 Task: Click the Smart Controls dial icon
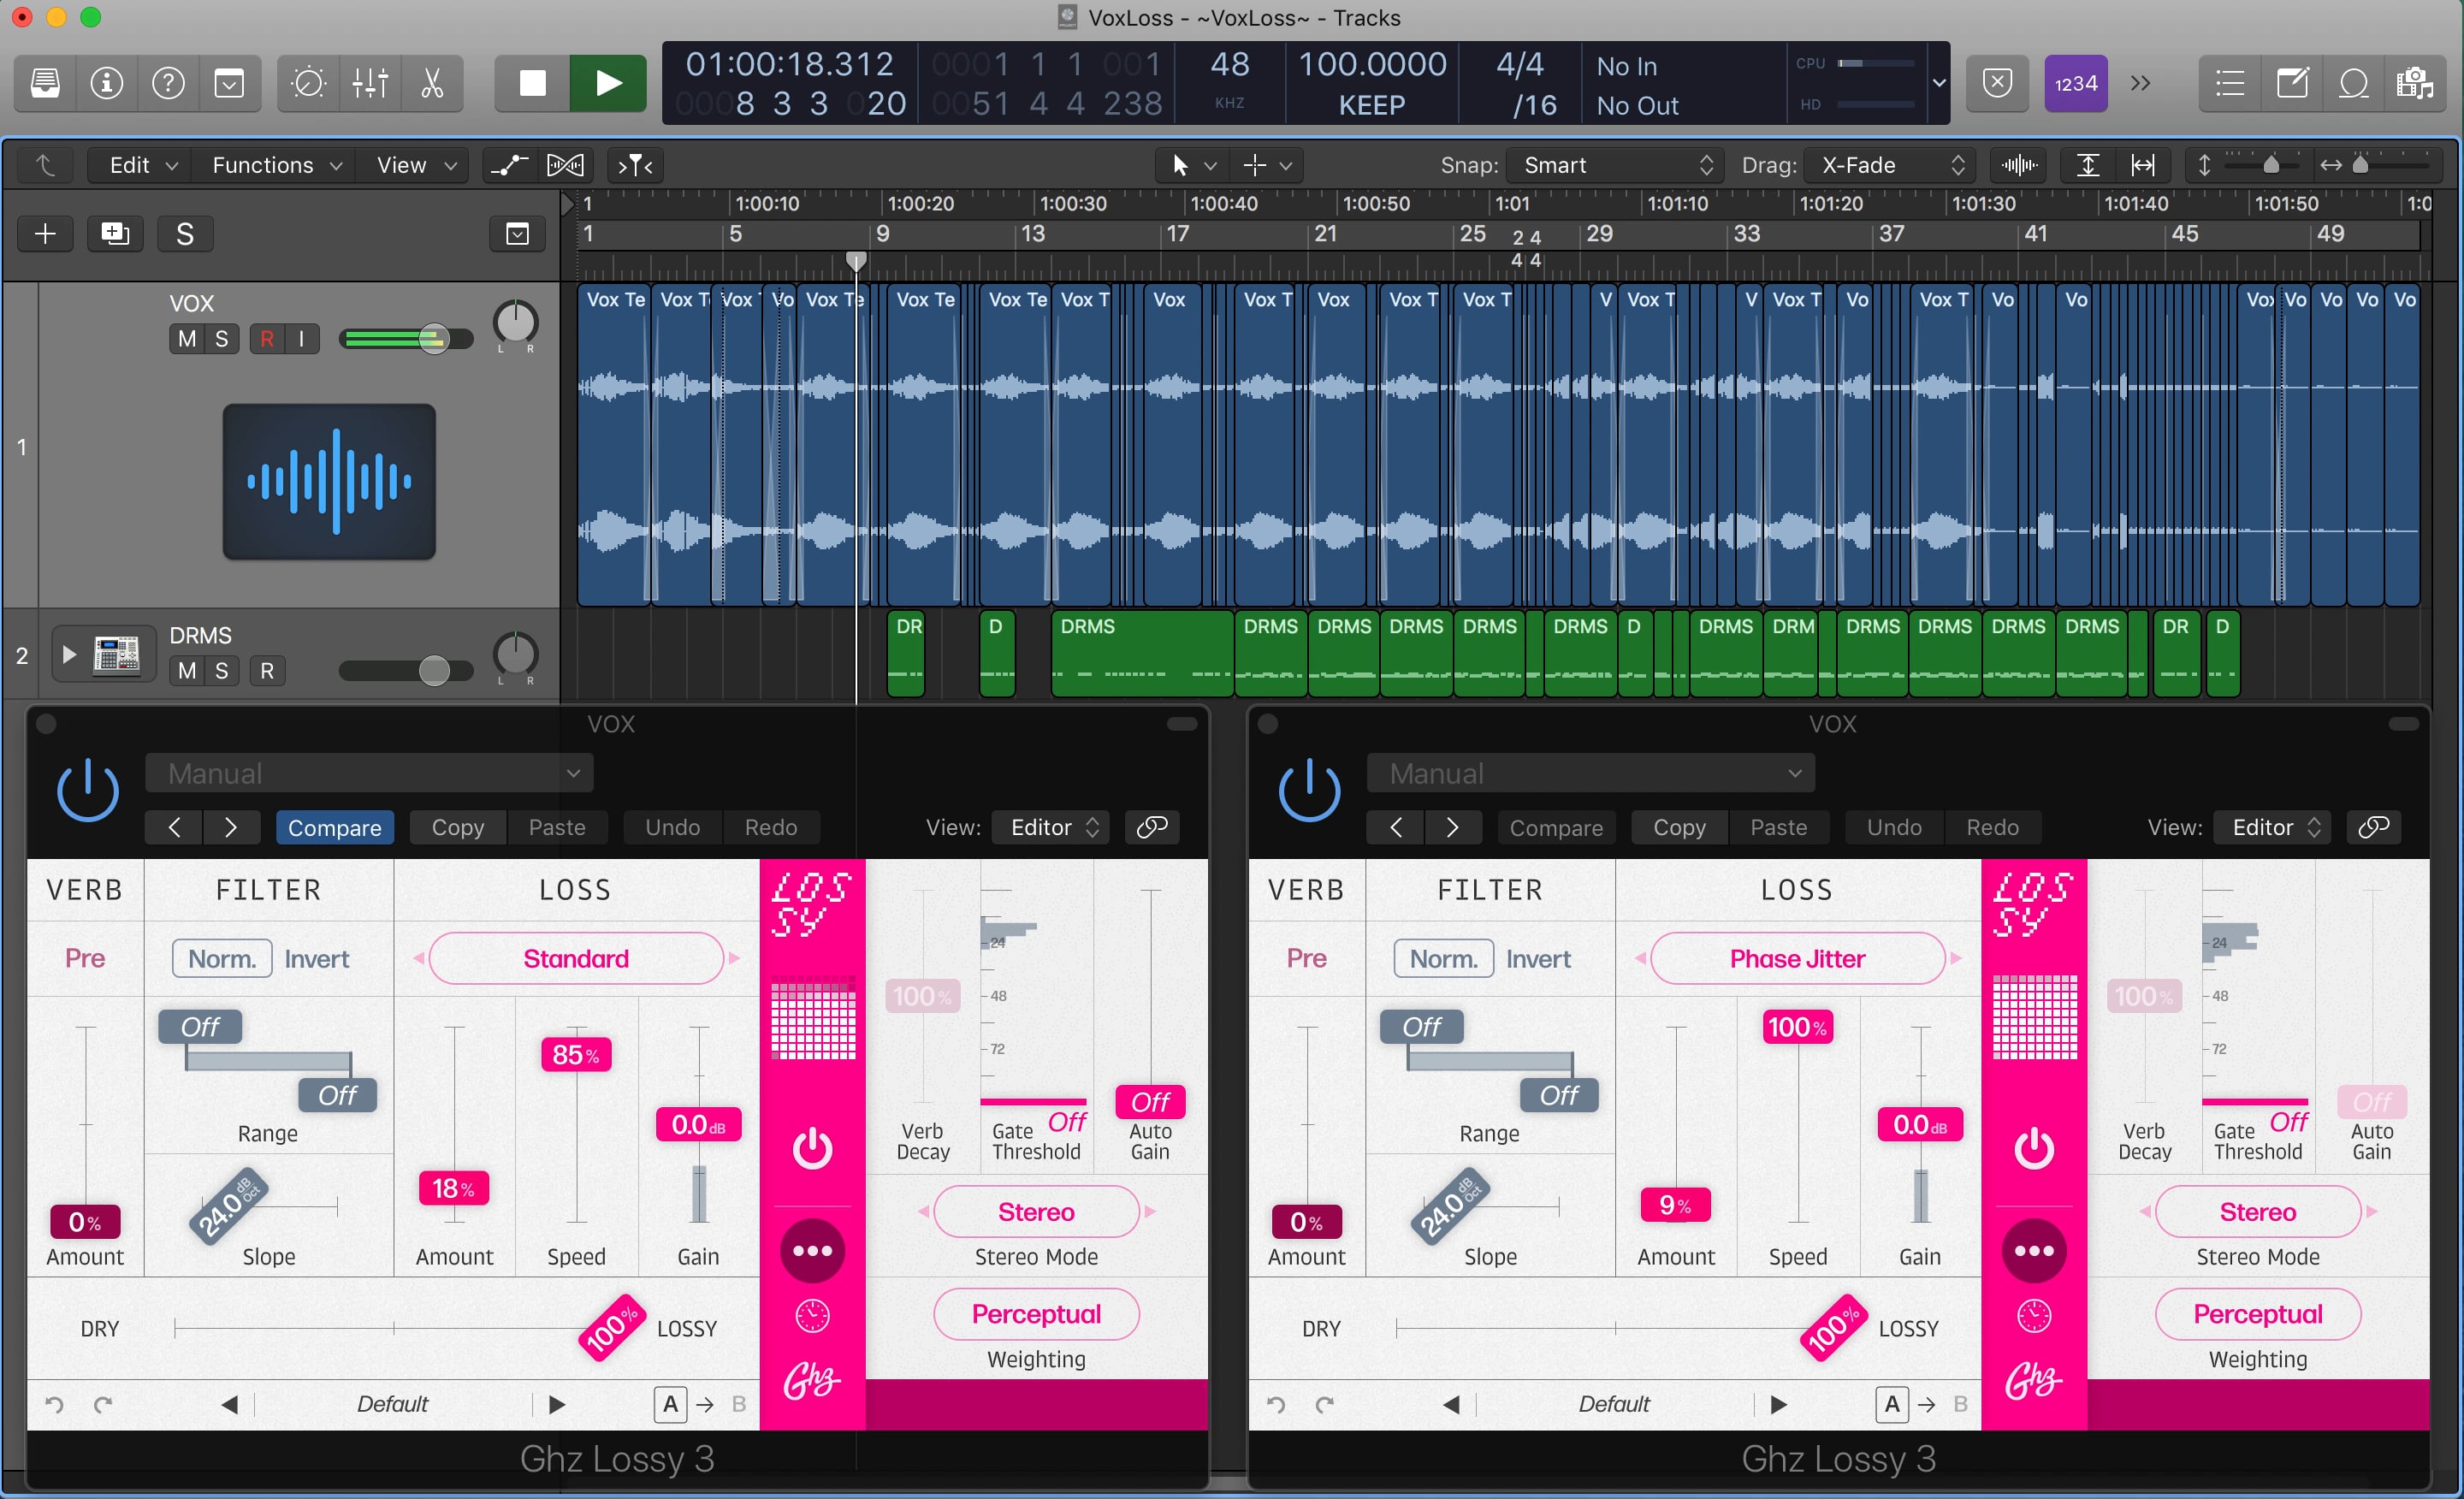tap(308, 83)
